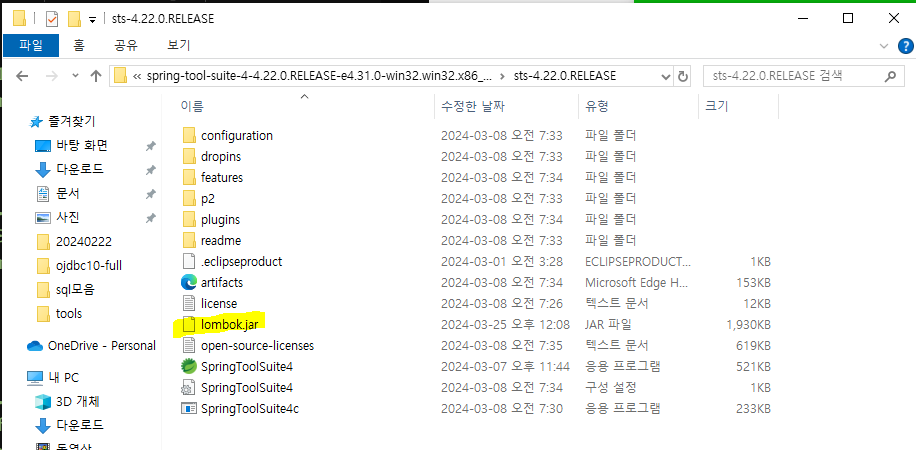Image resolution: width=916 pixels, height=450 pixels.
Task: Select the readme folder icon
Action: coord(189,240)
